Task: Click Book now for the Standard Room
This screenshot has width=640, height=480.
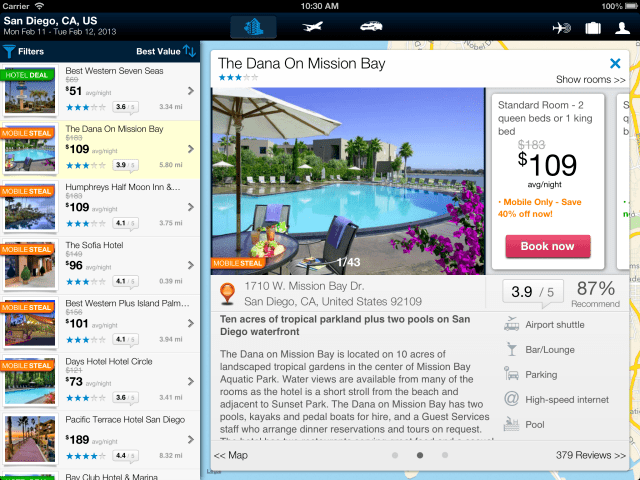Action: pos(548,246)
